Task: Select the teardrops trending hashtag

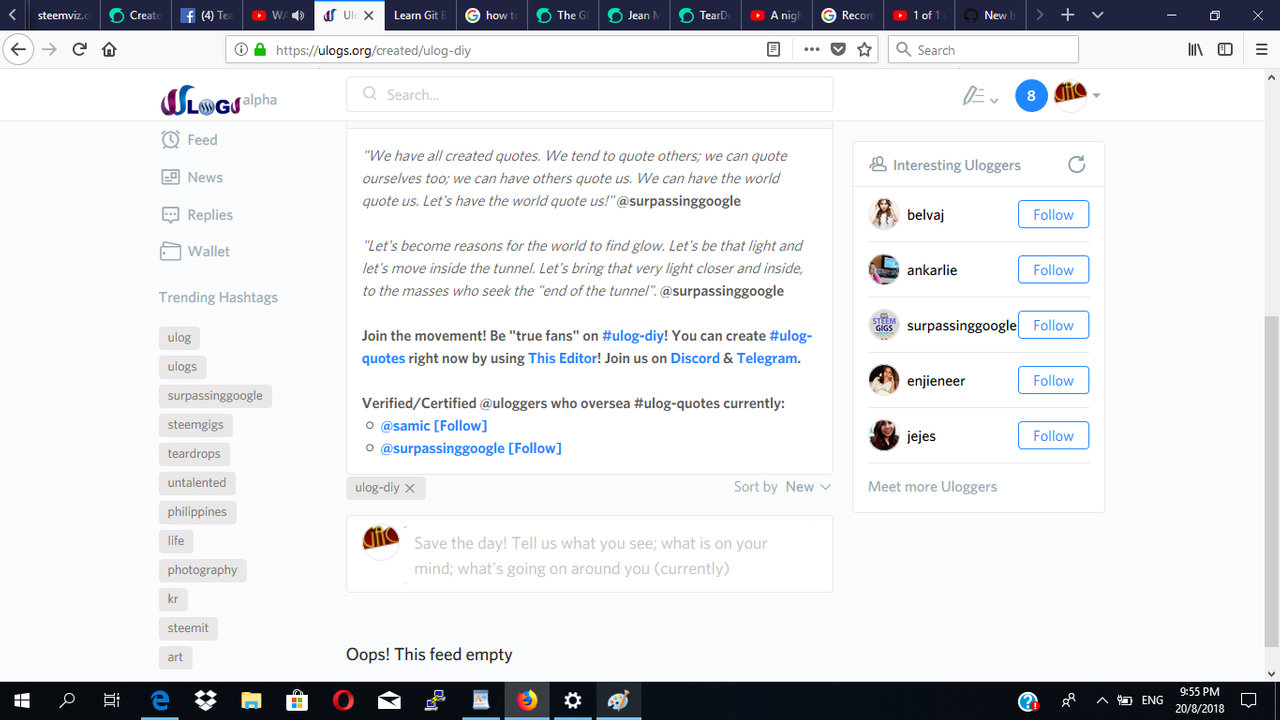Action: click(194, 454)
